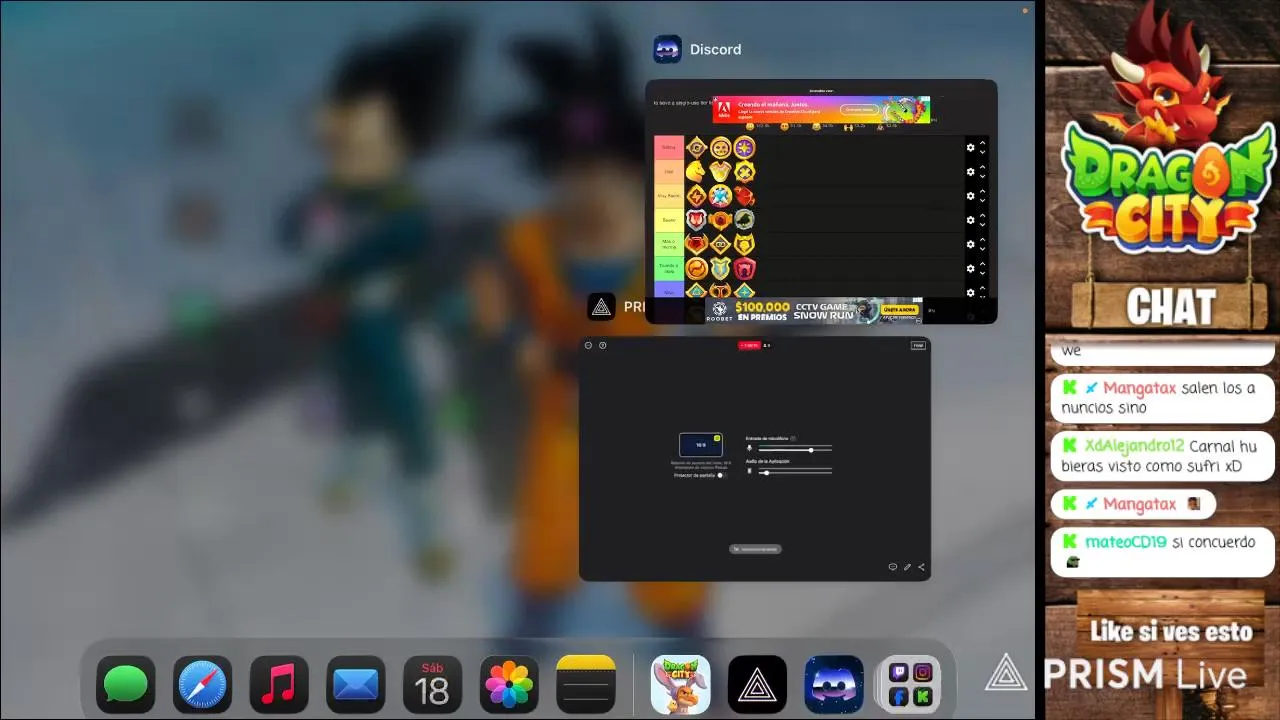Open settings gear for the orange tier row
1280x720 pixels.
tap(970, 172)
